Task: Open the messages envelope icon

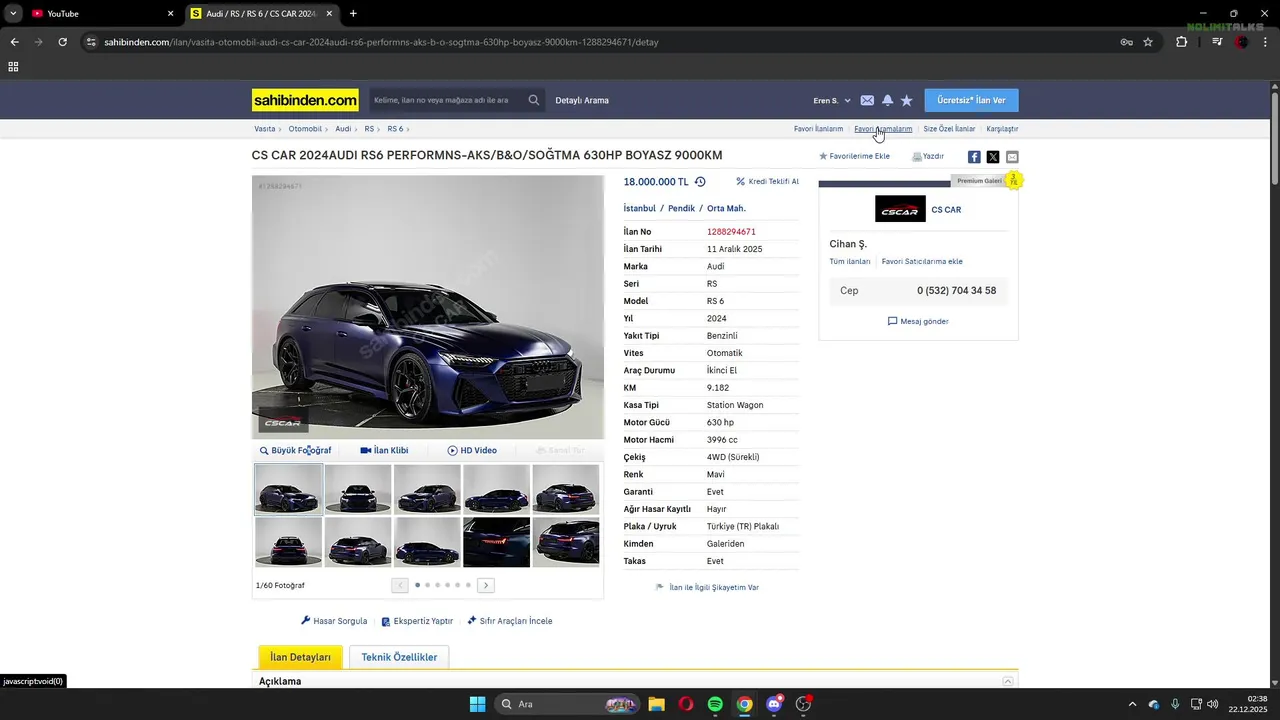Action: 867,100
